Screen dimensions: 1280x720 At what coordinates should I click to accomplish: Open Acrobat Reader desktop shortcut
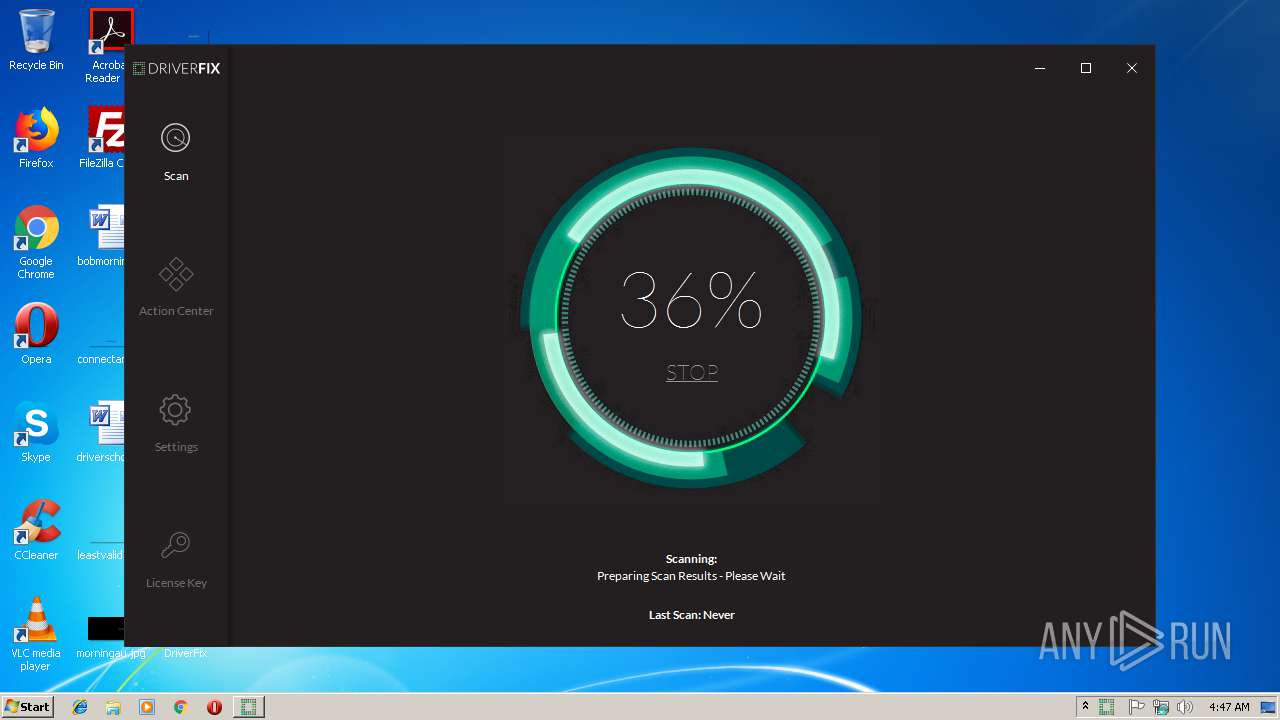(x=107, y=46)
